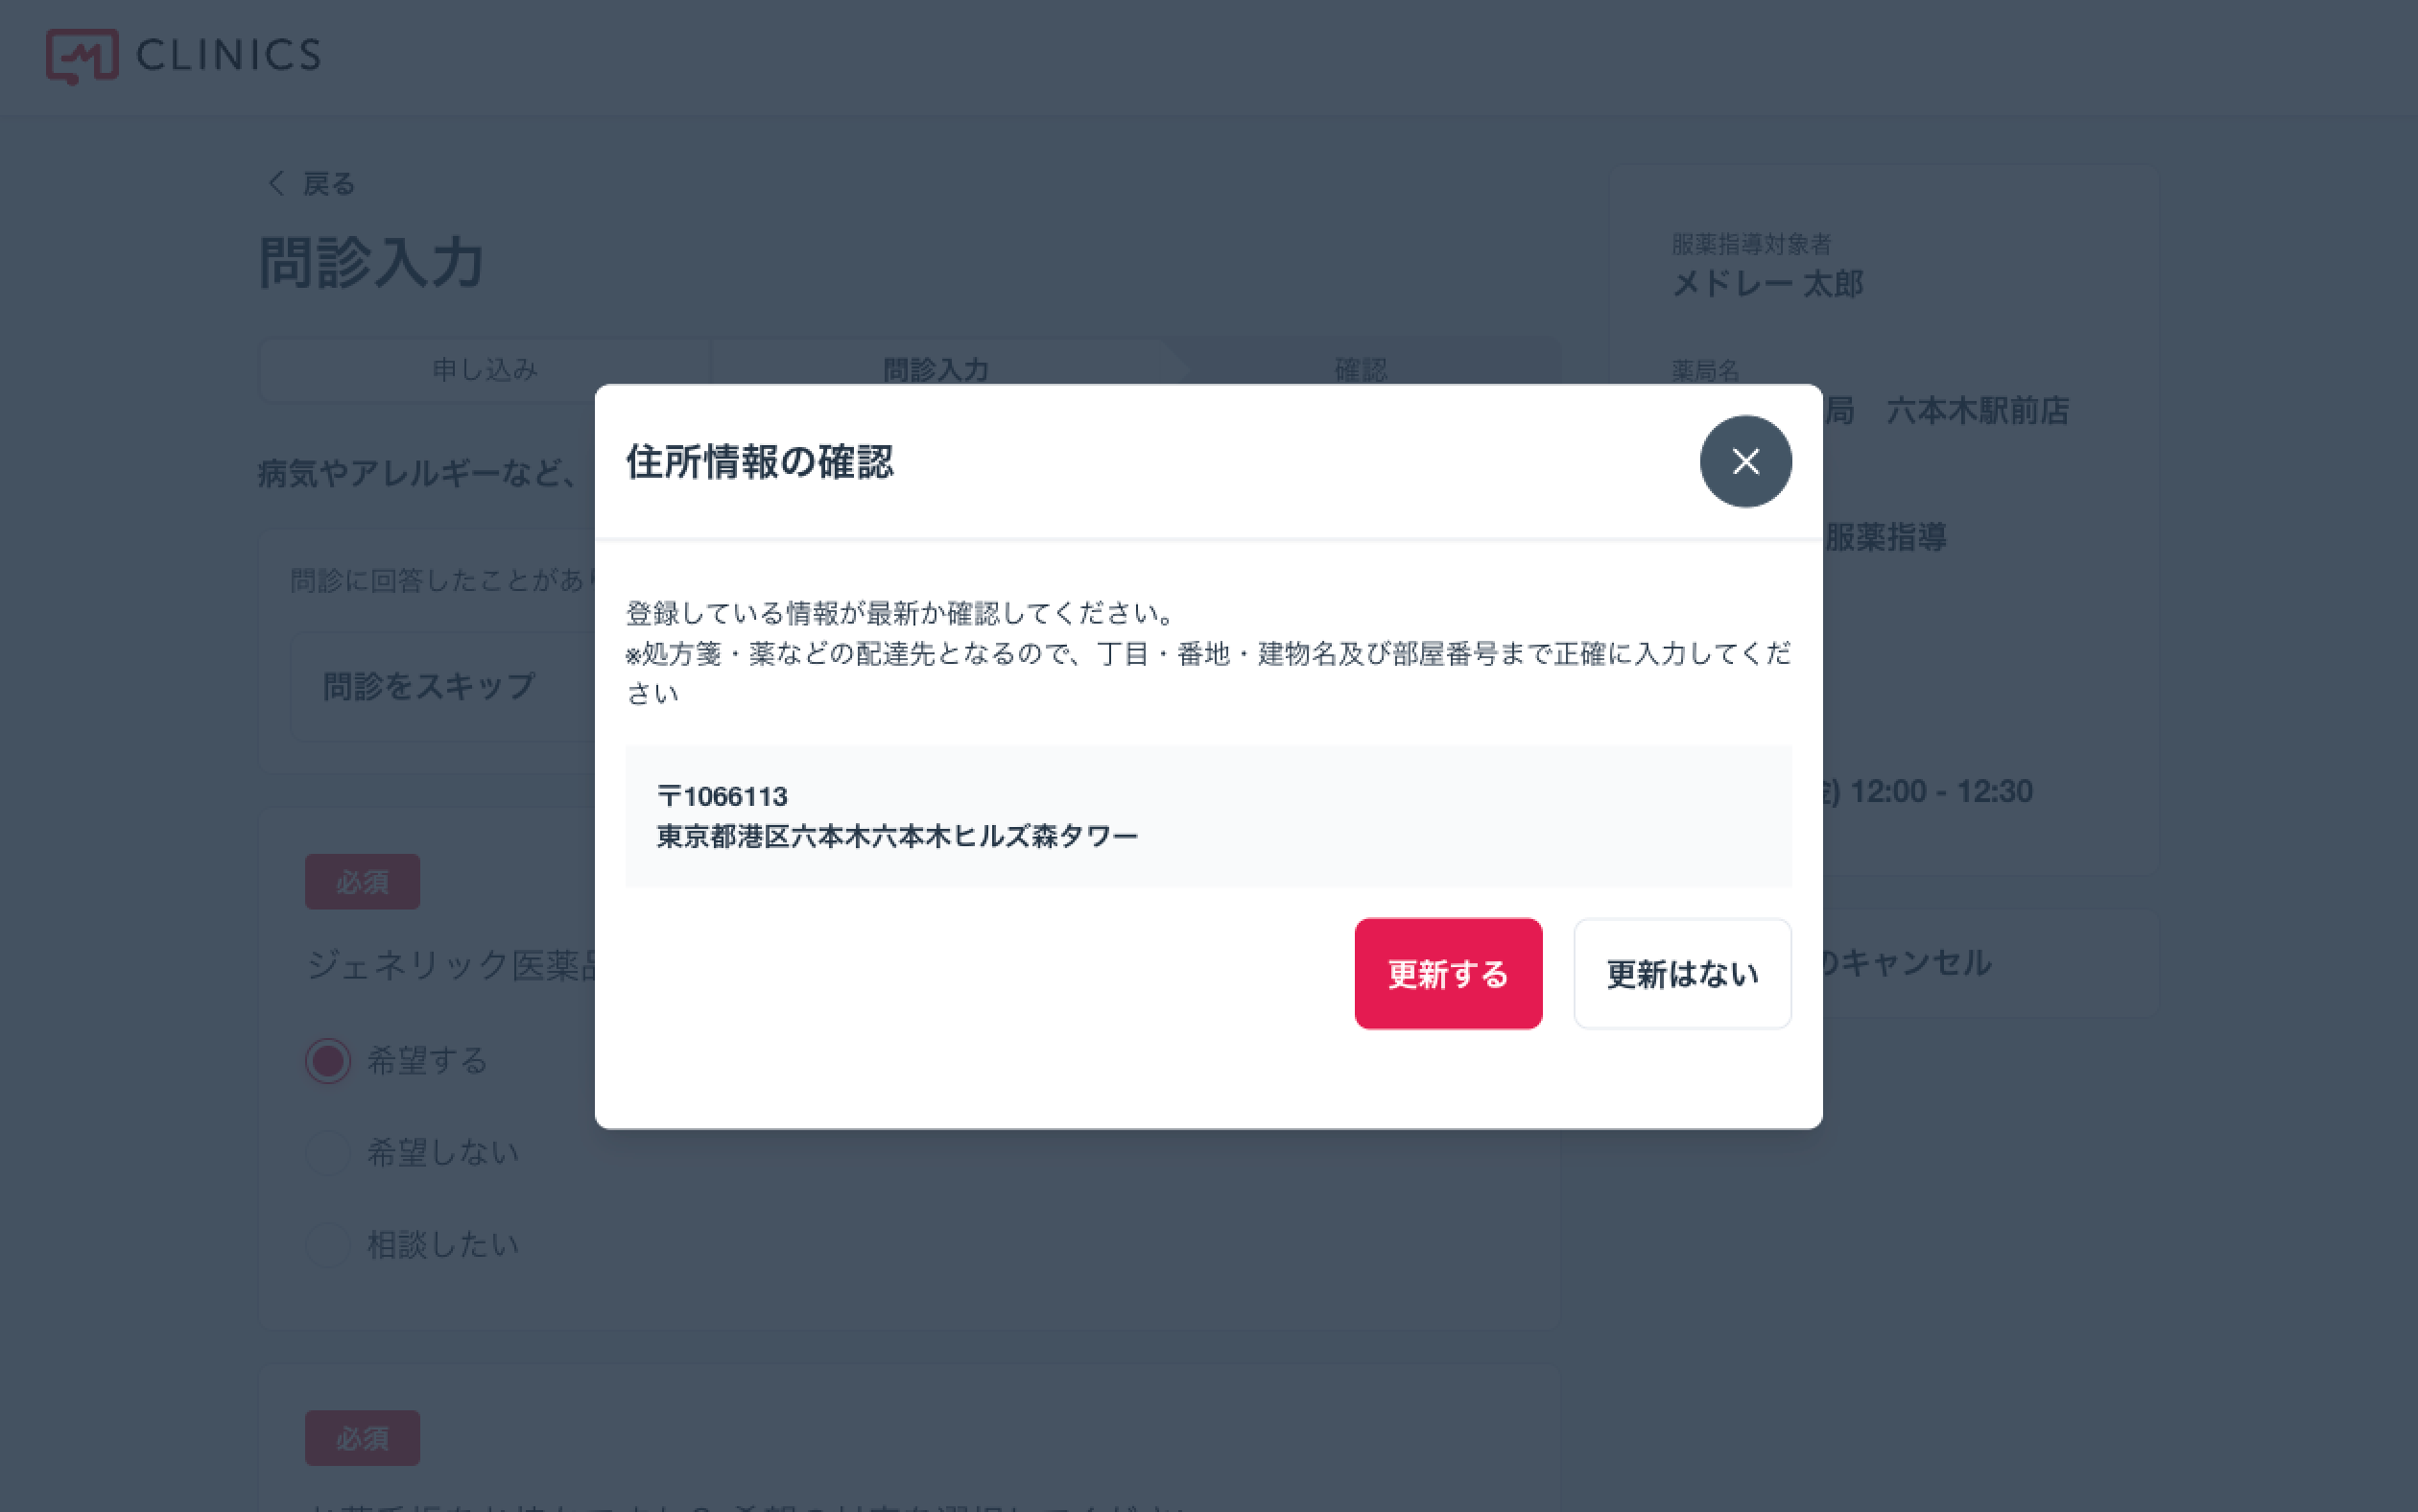Image resolution: width=2418 pixels, height=1512 pixels.
Task: Click the pharmacy name 六本木駅前店
Action: click(1977, 410)
